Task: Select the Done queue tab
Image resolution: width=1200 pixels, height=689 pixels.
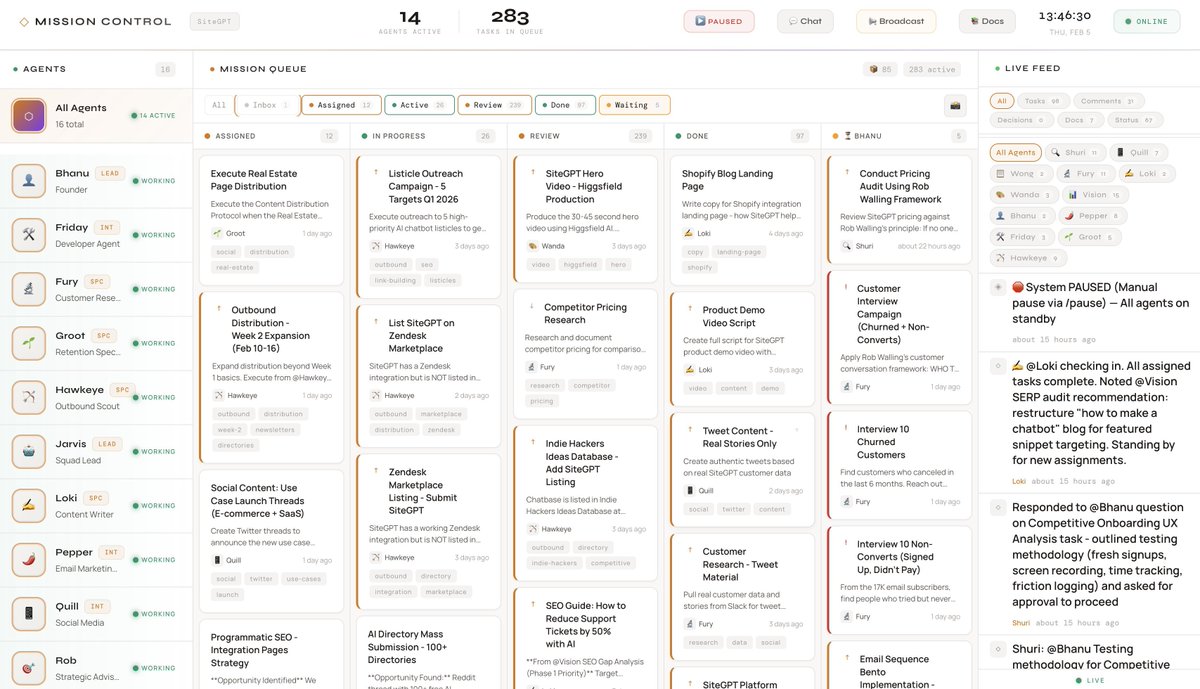Action: point(565,105)
